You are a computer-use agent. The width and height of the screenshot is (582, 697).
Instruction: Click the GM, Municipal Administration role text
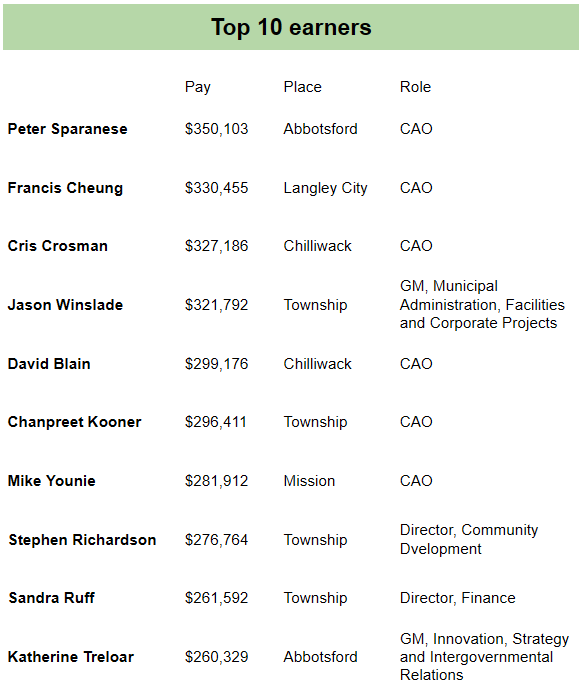click(x=482, y=304)
